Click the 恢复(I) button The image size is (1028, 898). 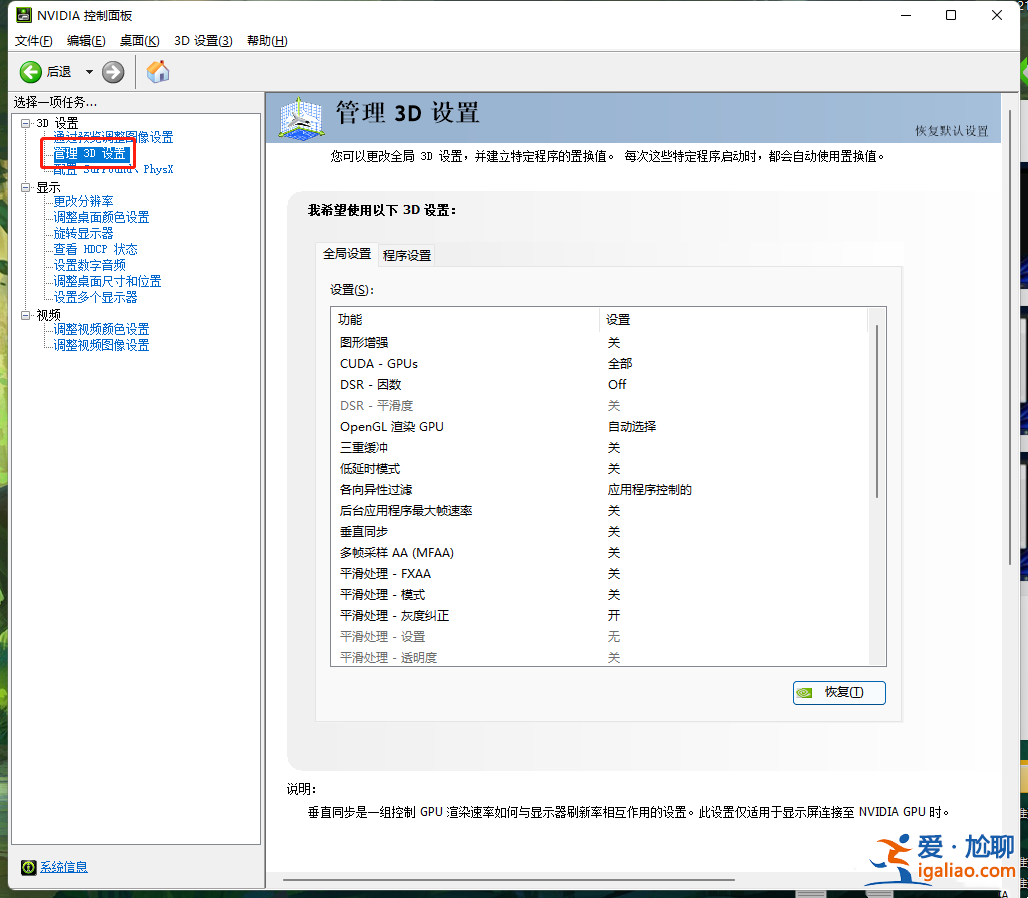[839, 692]
